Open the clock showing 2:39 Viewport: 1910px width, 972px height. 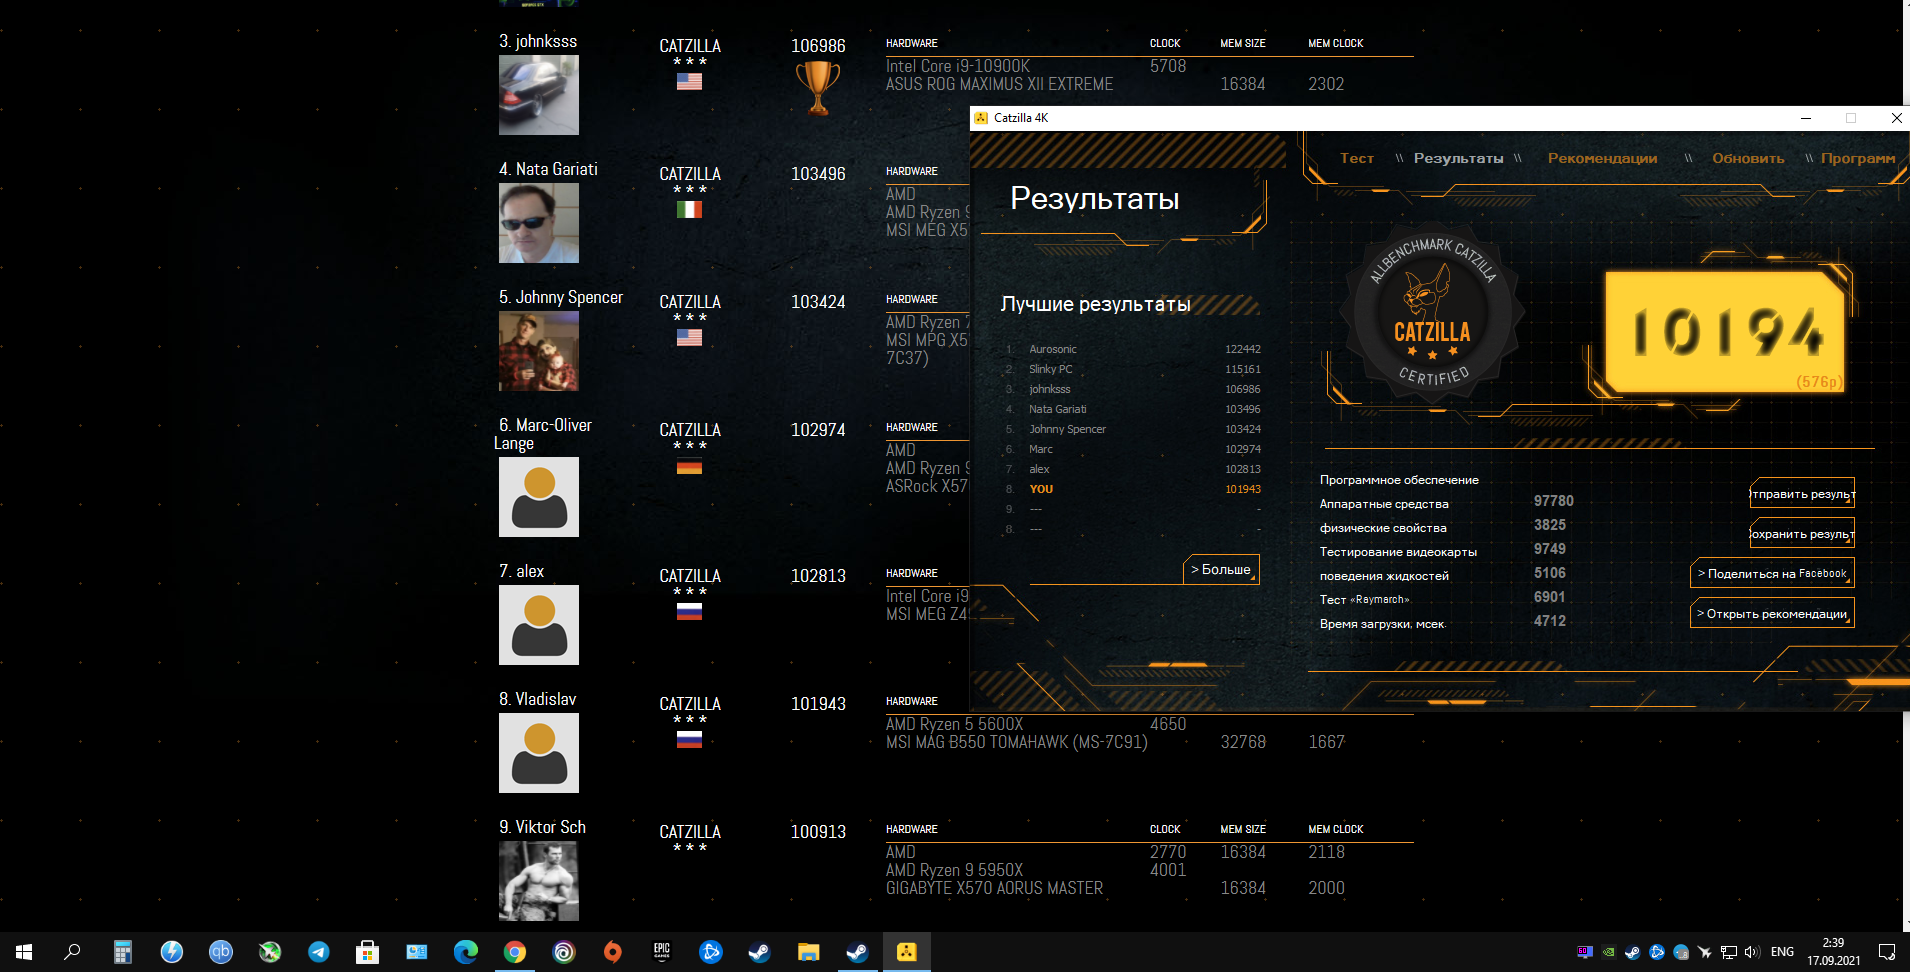click(1833, 951)
